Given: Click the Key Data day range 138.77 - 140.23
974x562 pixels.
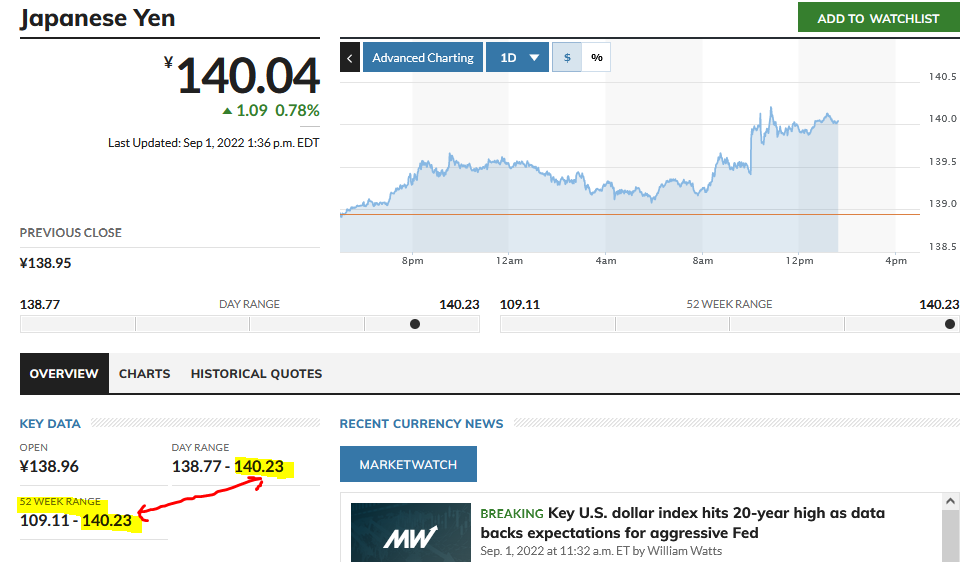Looking at the screenshot, I should [x=227, y=466].
